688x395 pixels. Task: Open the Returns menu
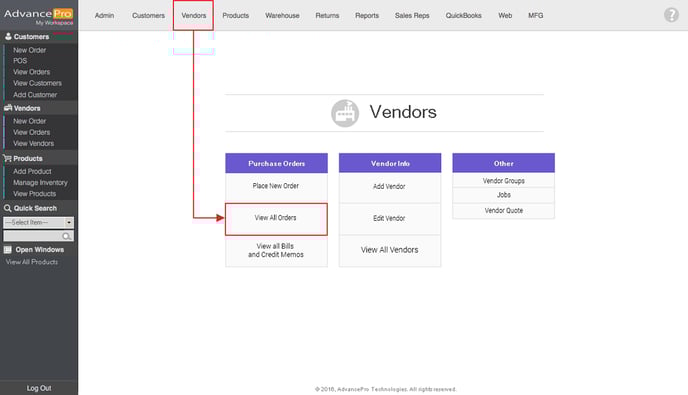327,15
